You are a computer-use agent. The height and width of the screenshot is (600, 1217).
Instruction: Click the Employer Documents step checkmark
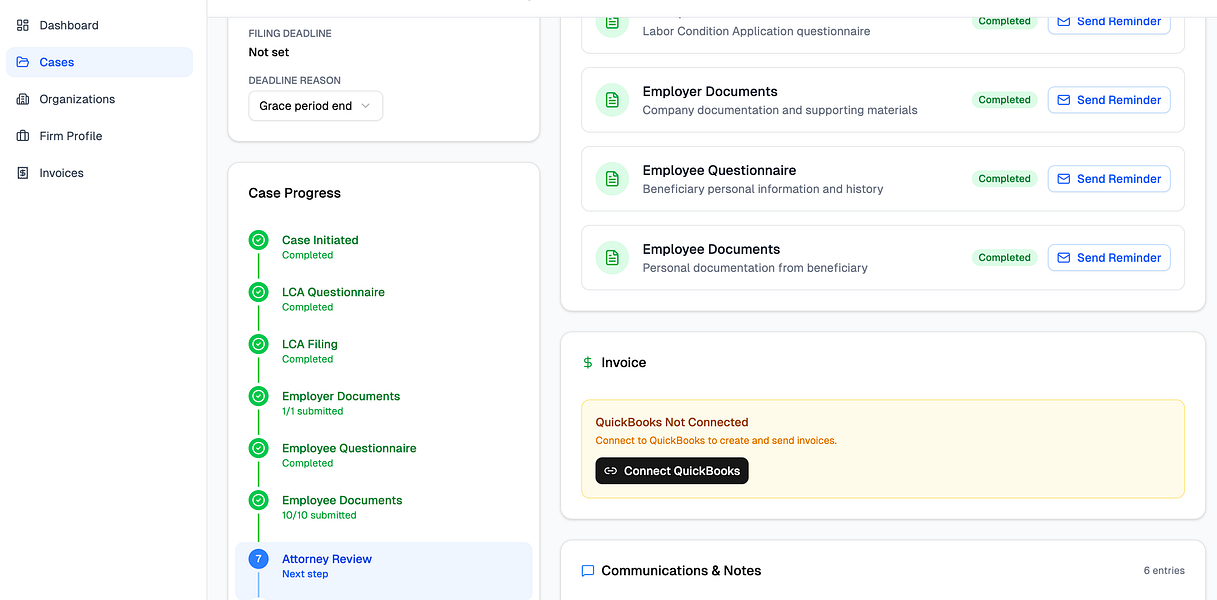click(x=258, y=396)
